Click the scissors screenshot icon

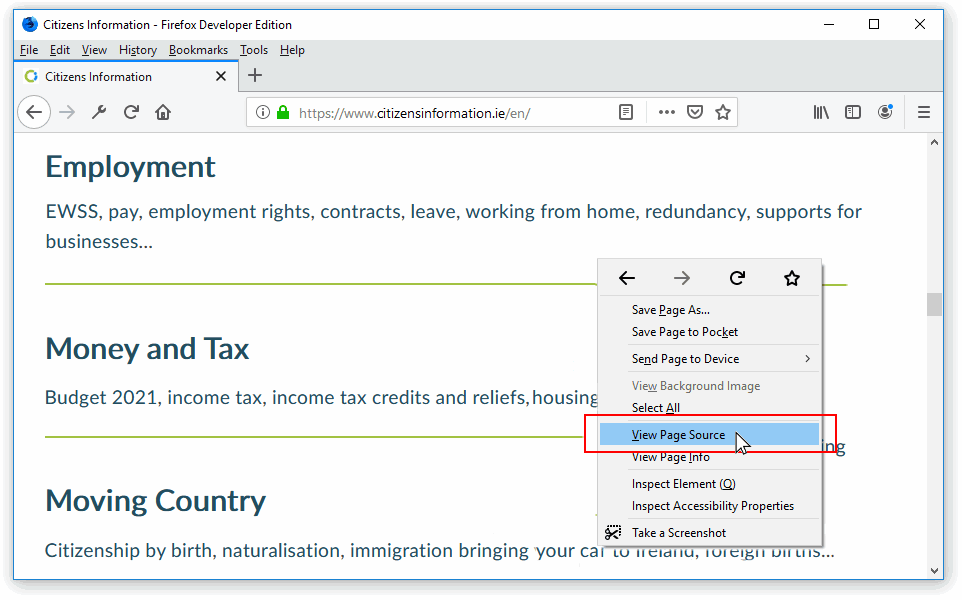(613, 533)
